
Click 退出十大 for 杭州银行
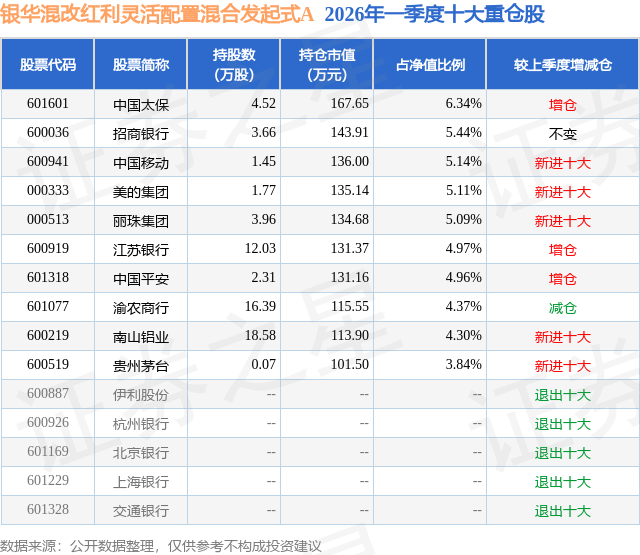point(563,424)
